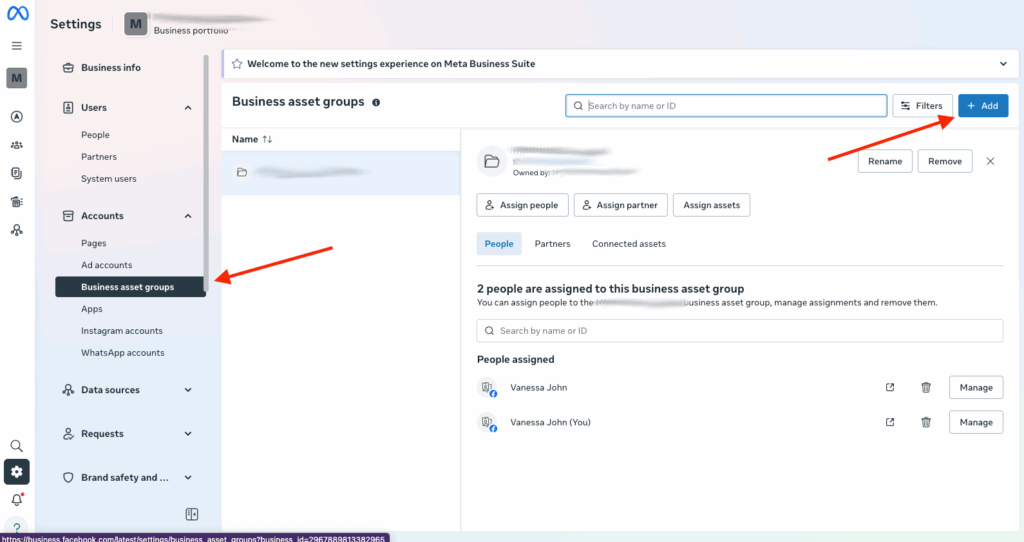This screenshot has width=1024, height=542.
Task: Sort by the Name column header
Action: pyautogui.click(x=245, y=139)
